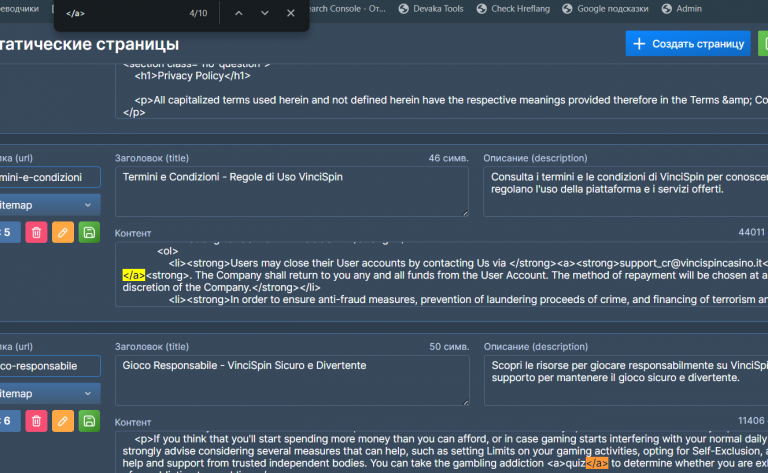The image size is (768, 473).
Task: Click the Devaka Tools globe icon
Action: 404,9
